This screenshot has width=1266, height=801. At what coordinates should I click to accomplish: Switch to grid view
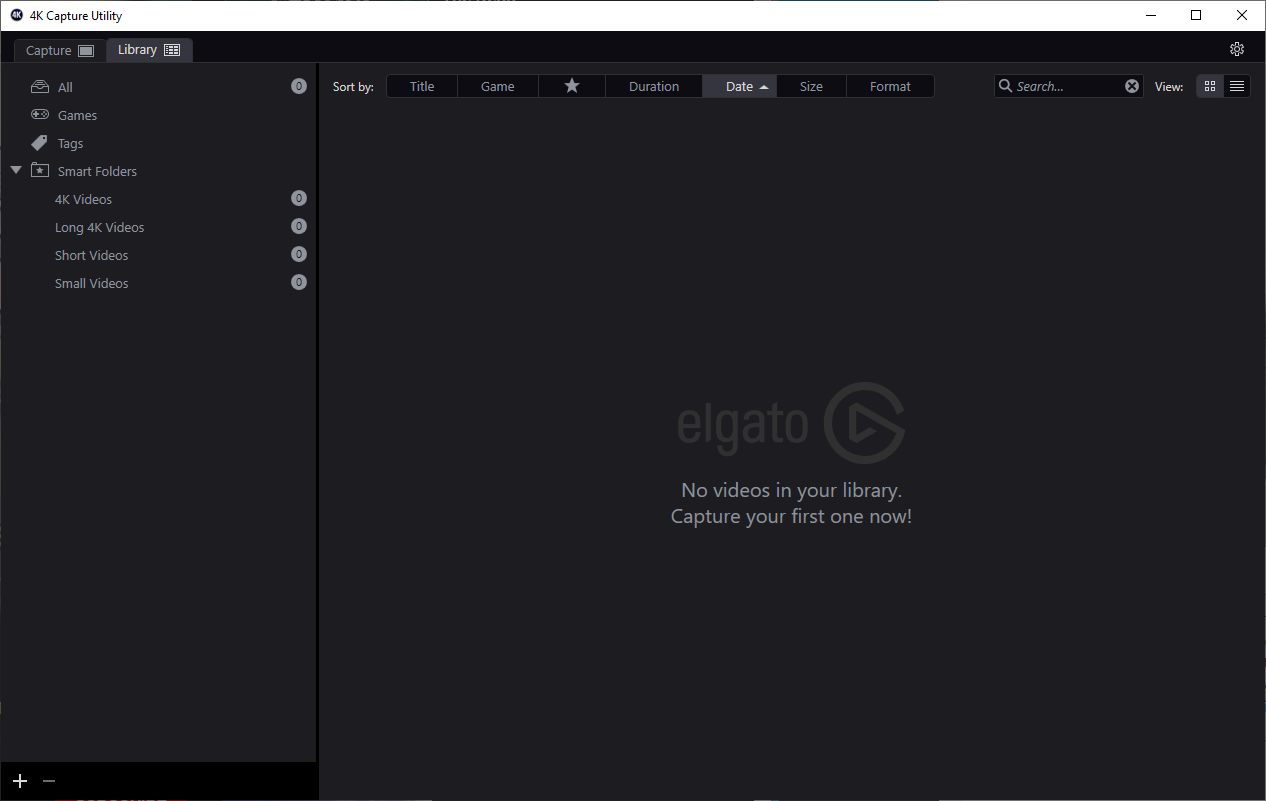point(1210,86)
